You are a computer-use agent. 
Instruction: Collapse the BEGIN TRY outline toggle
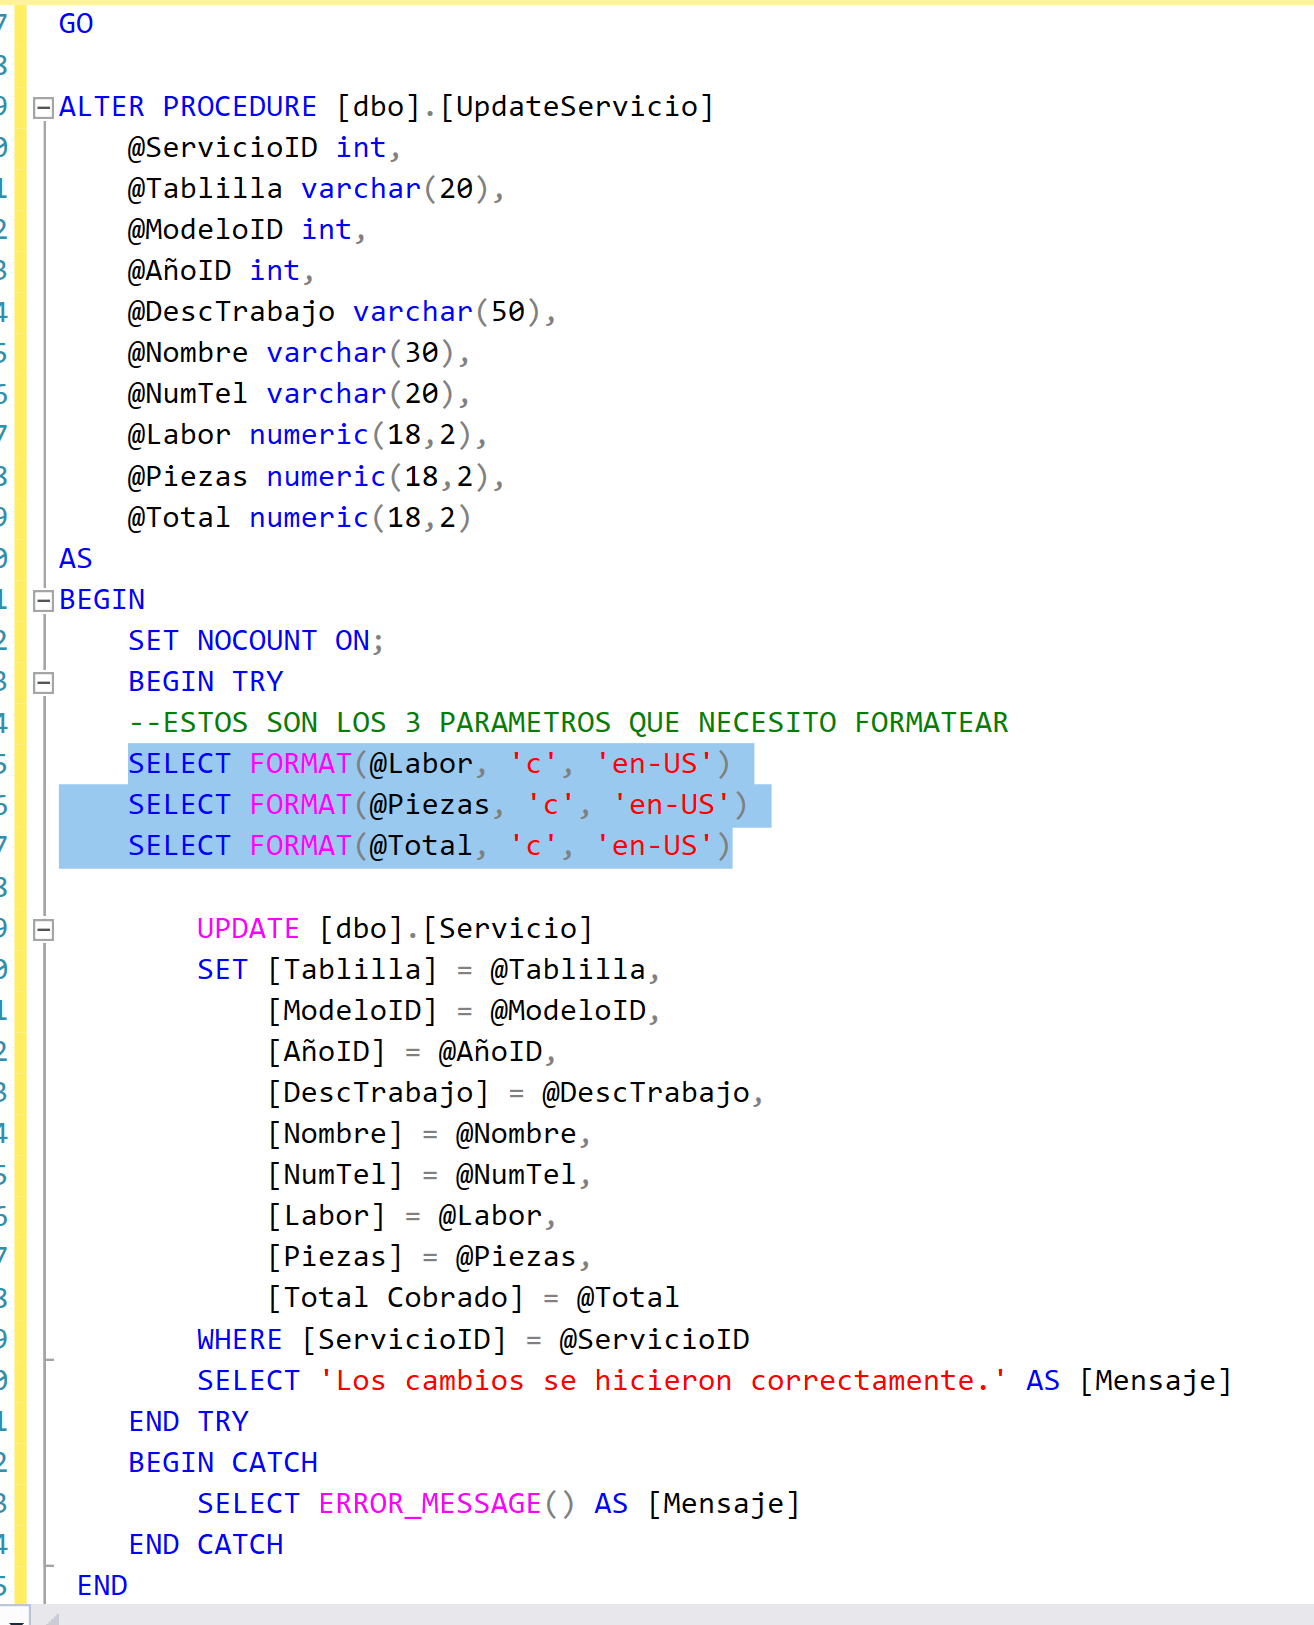(43, 683)
